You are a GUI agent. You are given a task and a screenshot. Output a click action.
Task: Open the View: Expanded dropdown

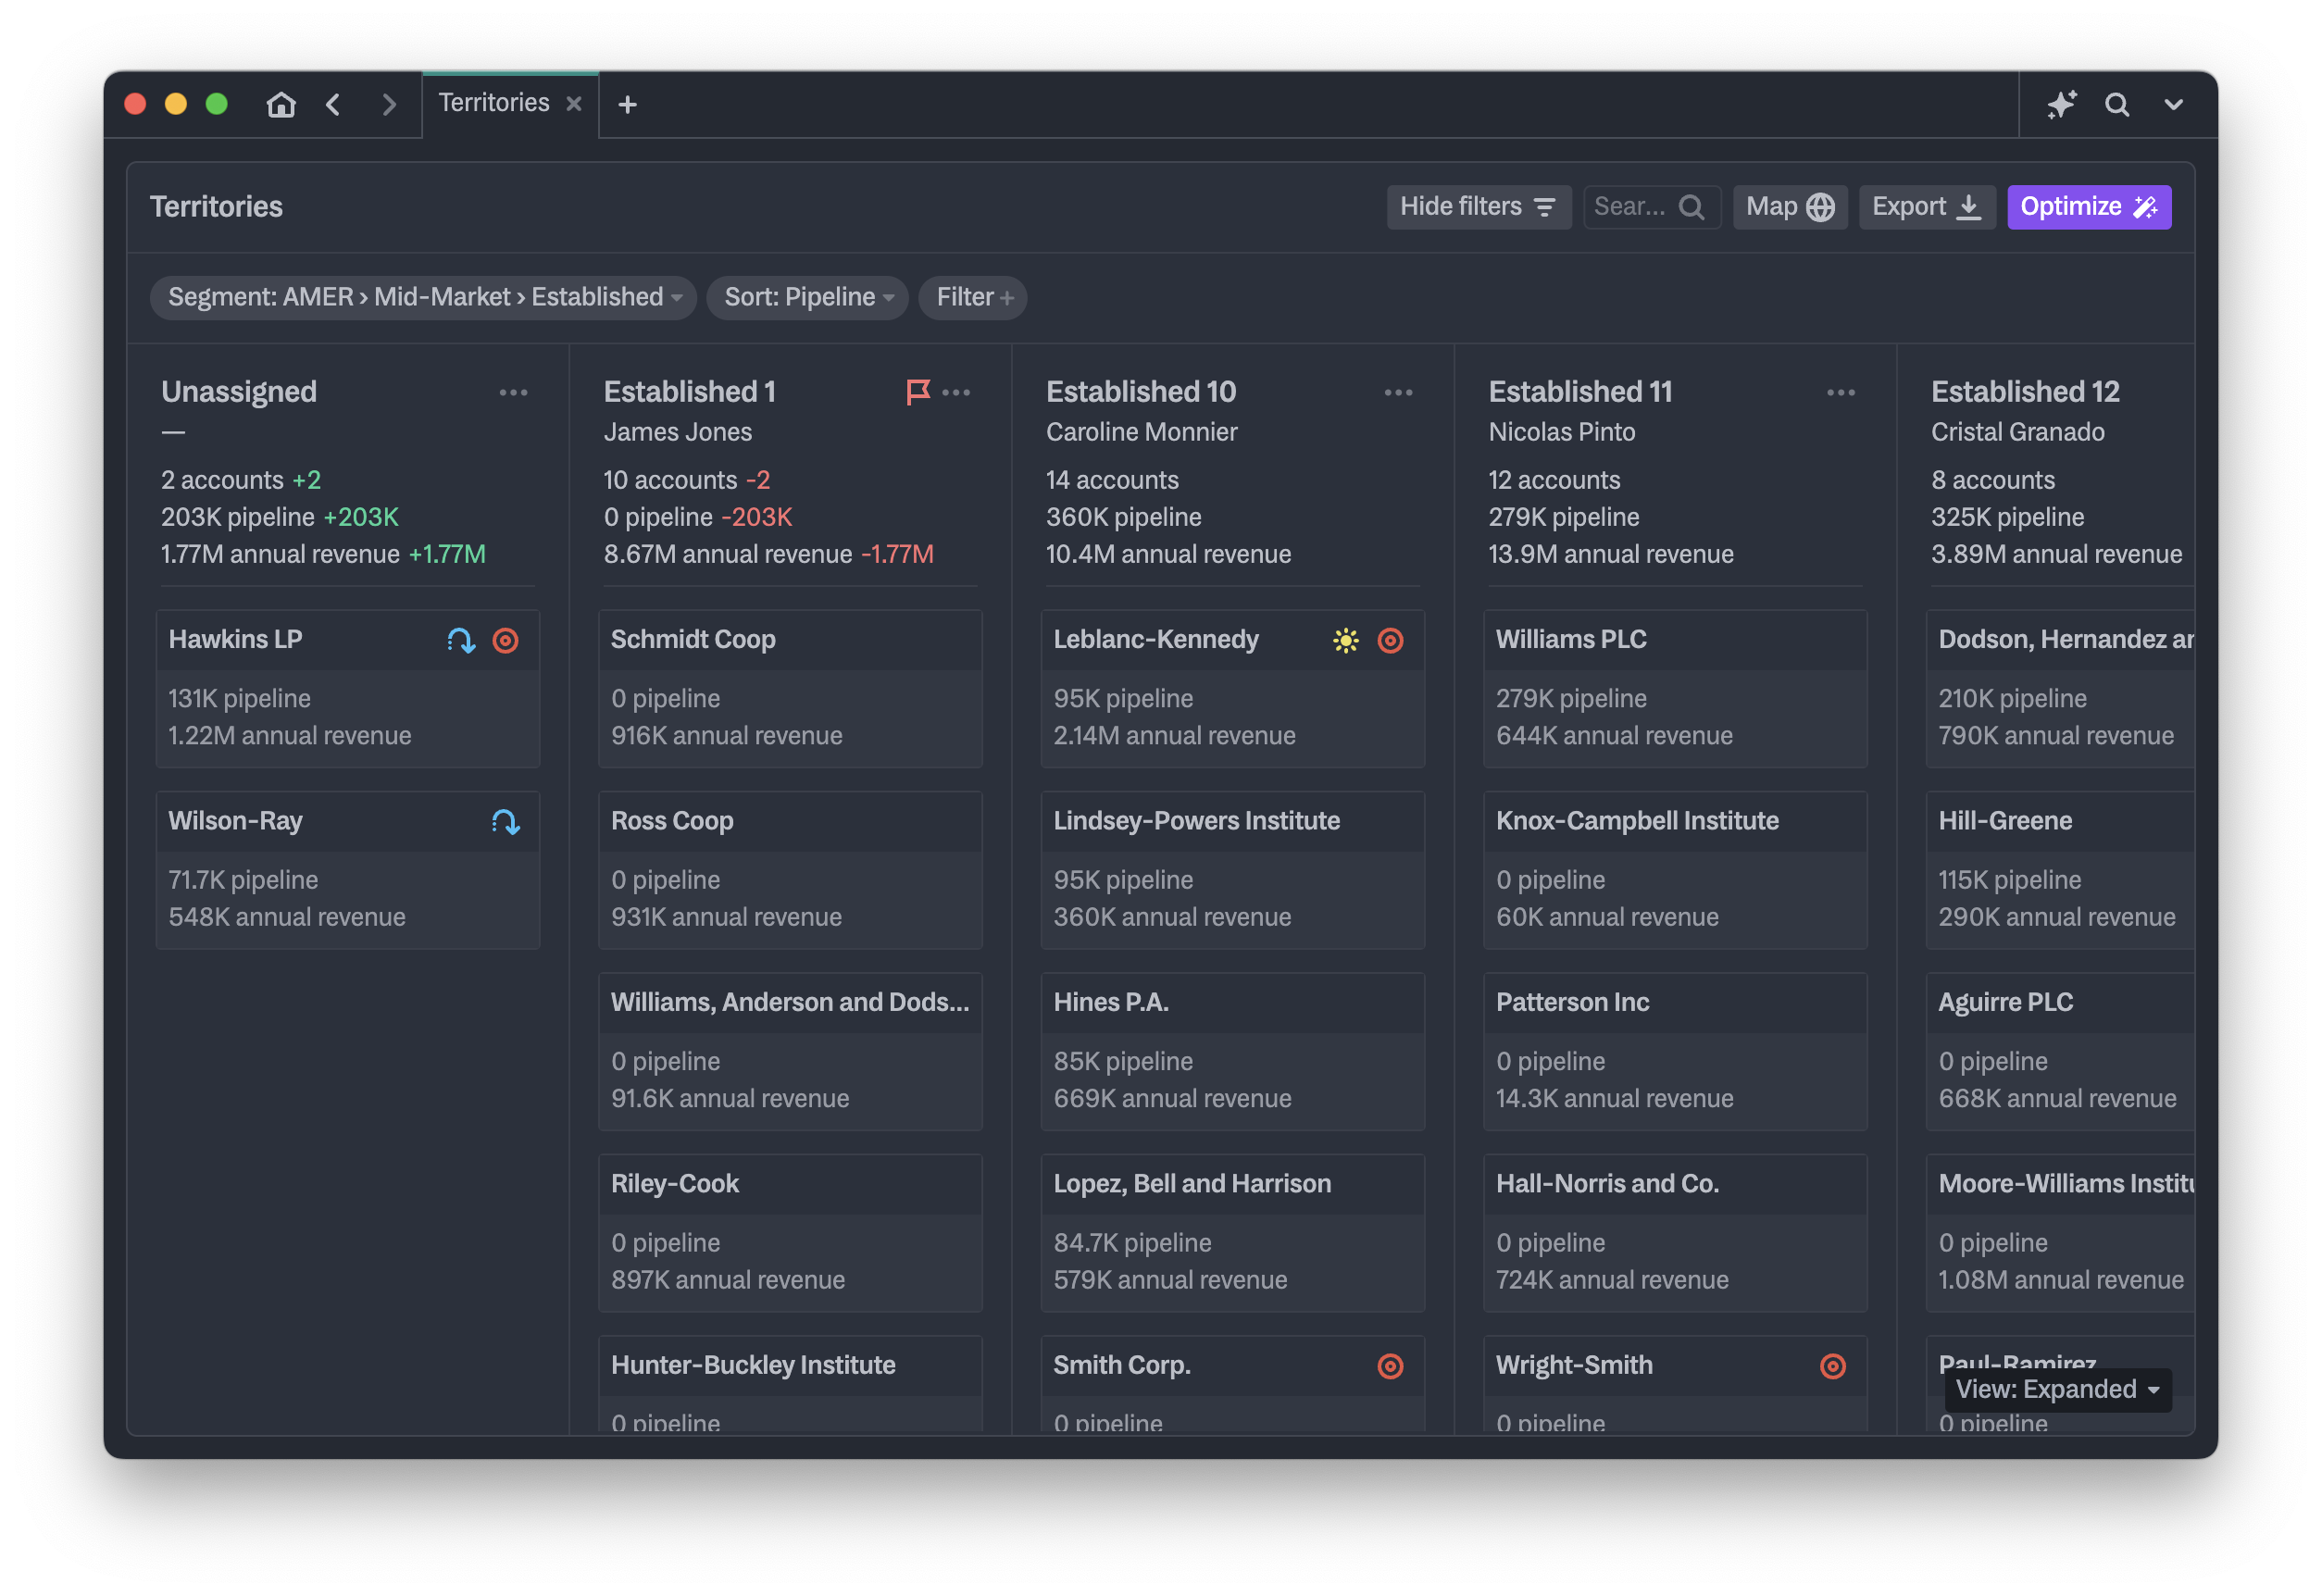(2057, 1389)
